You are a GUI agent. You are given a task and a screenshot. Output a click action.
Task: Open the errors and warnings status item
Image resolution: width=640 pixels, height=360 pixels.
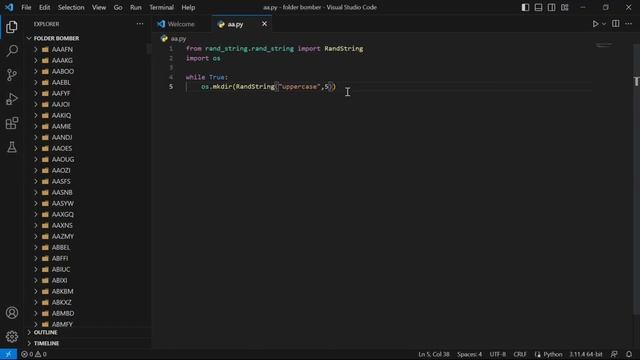33,354
